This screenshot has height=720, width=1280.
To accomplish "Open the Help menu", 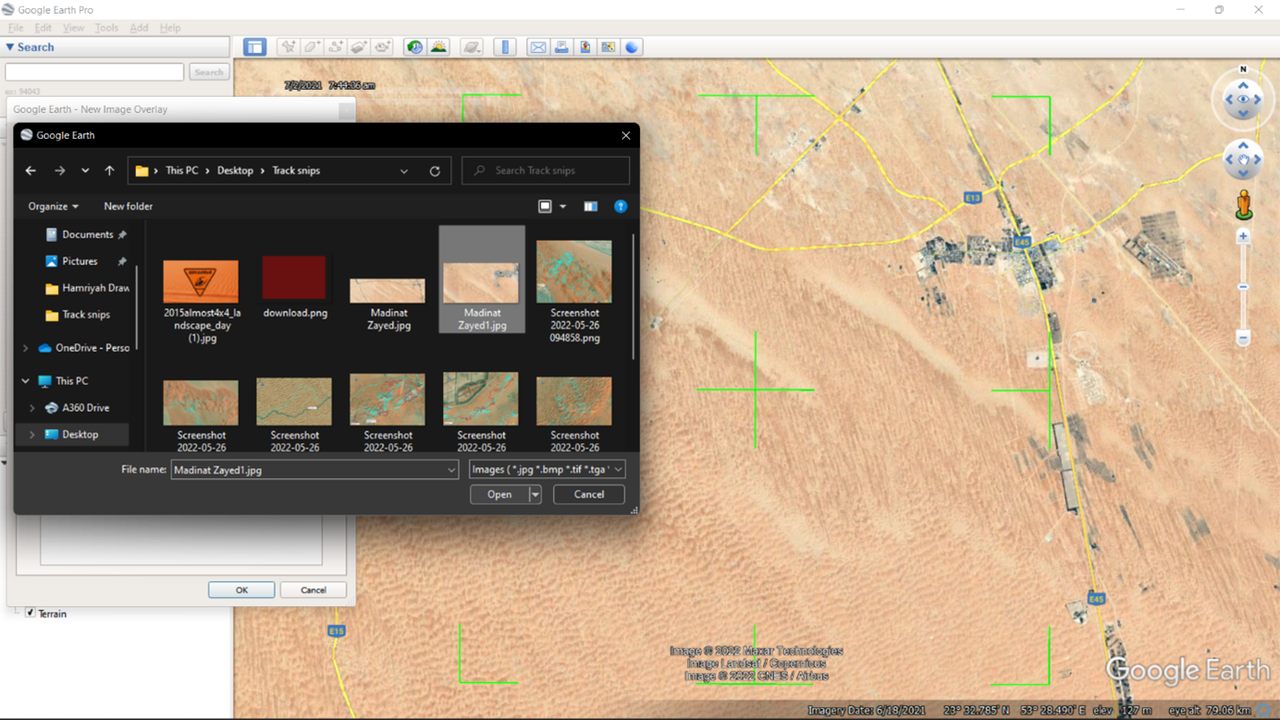I will coord(170,28).
